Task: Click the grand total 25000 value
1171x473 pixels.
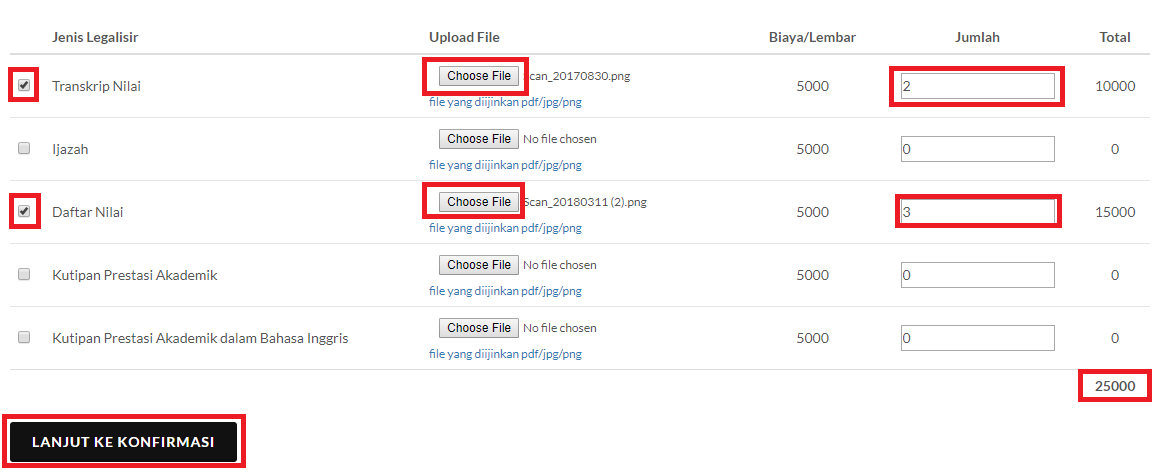Action: point(1114,386)
